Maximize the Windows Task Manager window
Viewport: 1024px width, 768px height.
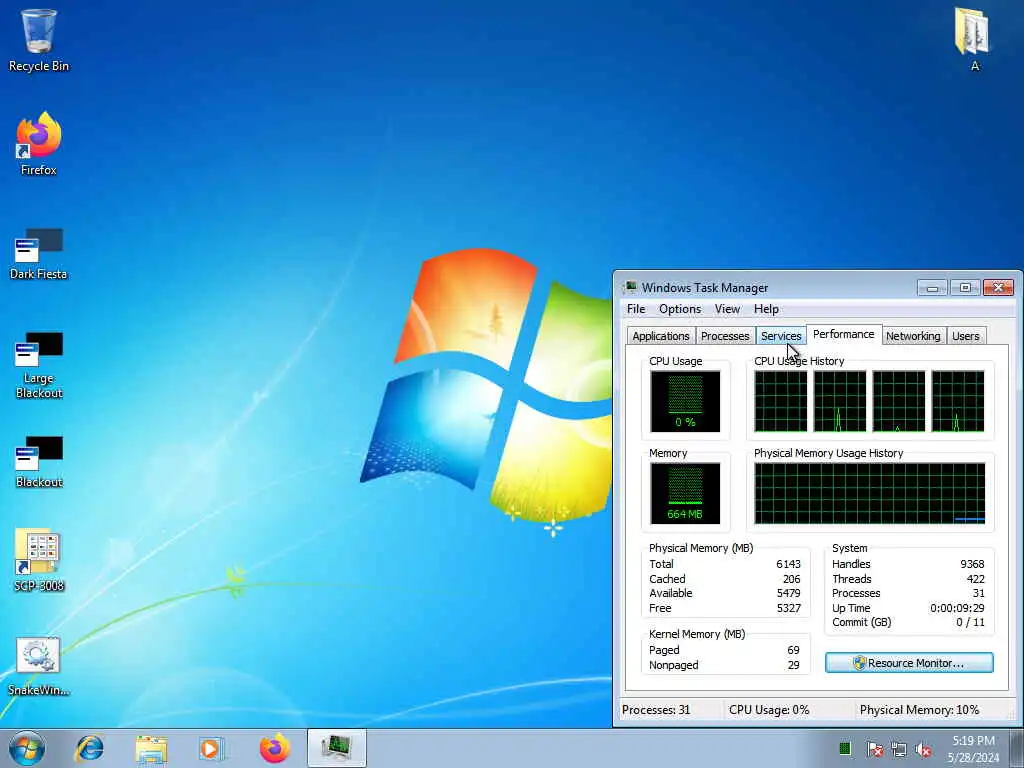click(x=965, y=287)
